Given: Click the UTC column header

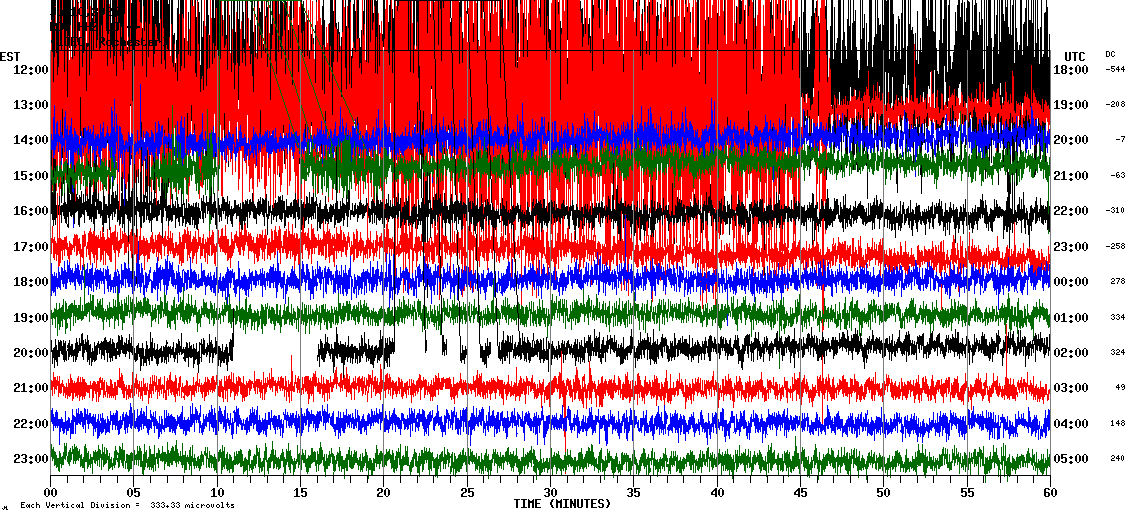Looking at the screenshot, I should pyautogui.click(x=1075, y=56).
